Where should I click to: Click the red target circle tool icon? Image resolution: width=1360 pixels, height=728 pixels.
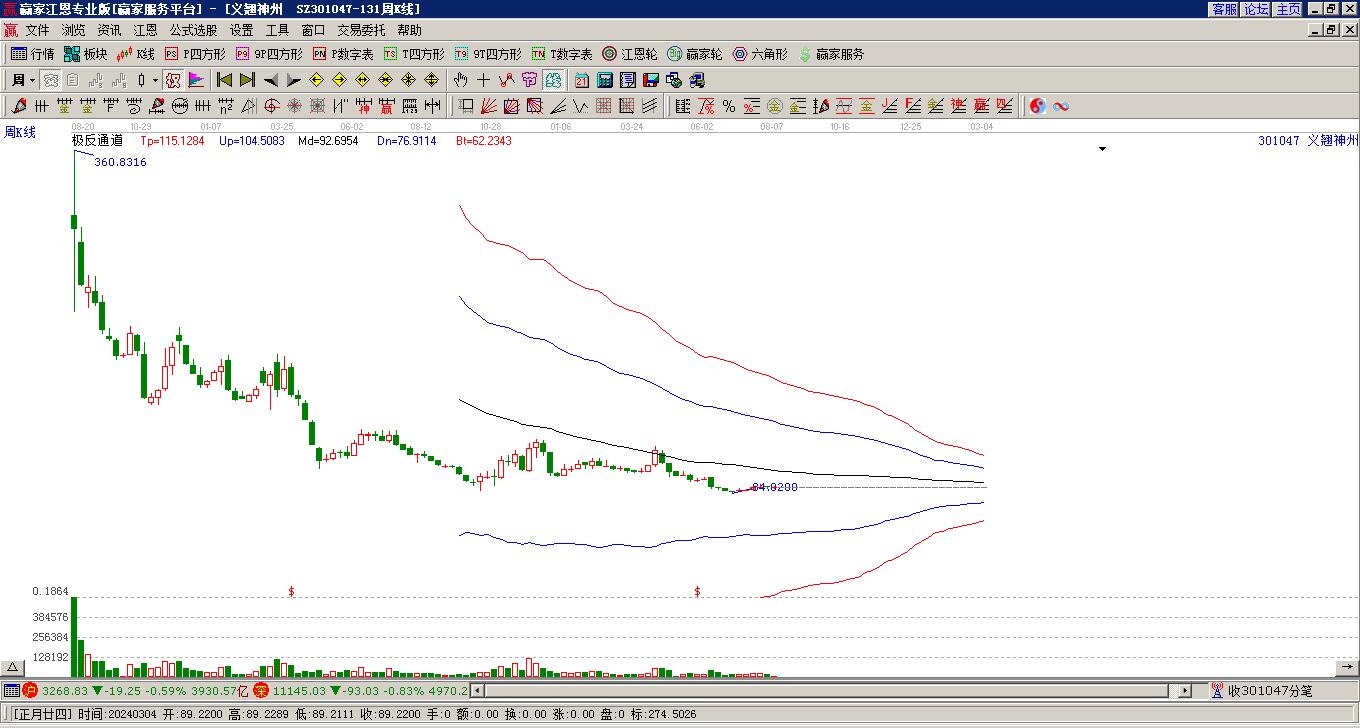[x=271, y=106]
